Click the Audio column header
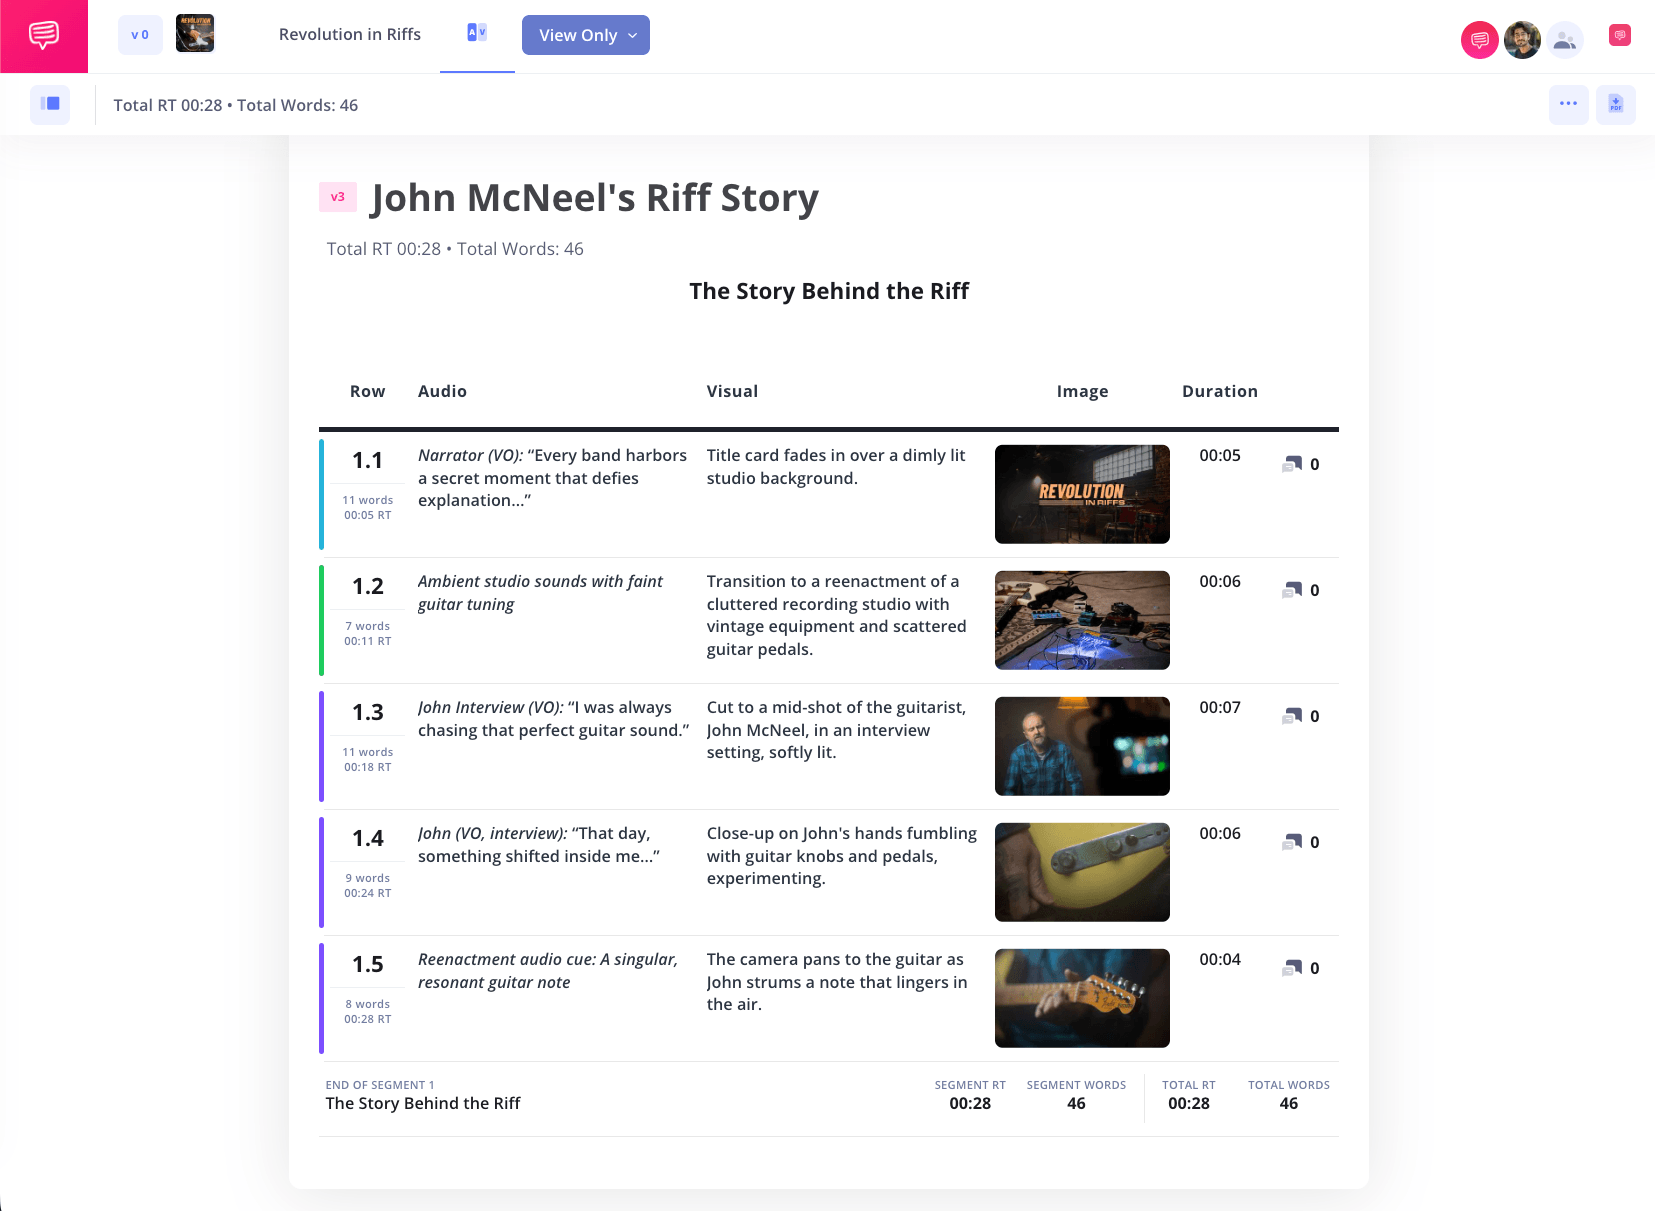1655x1211 pixels. coord(442,391)
